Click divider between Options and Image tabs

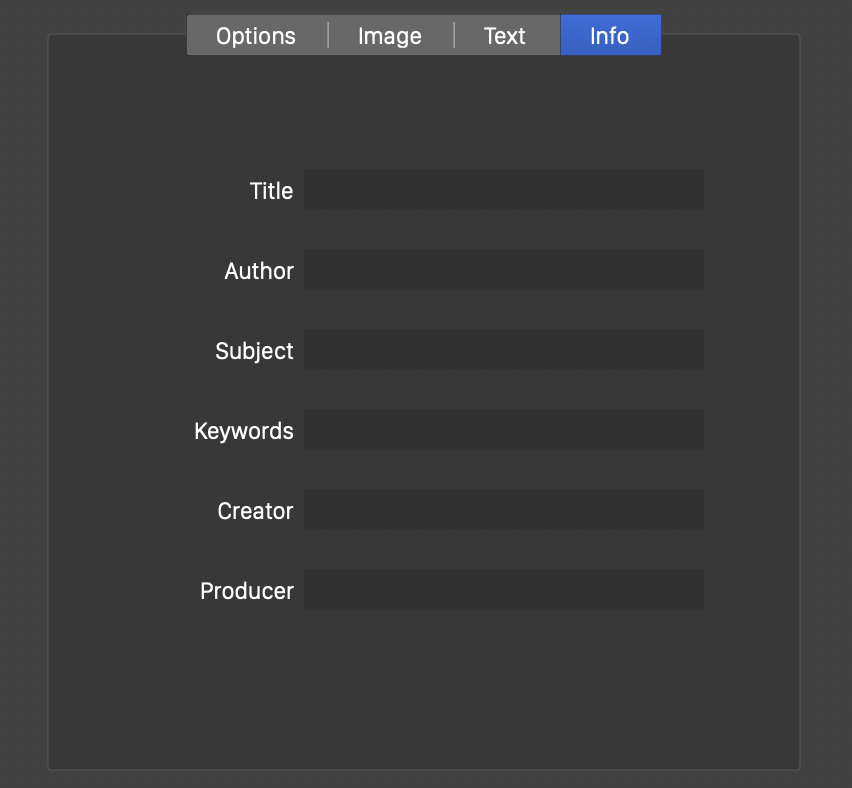[x=328, y=36]
